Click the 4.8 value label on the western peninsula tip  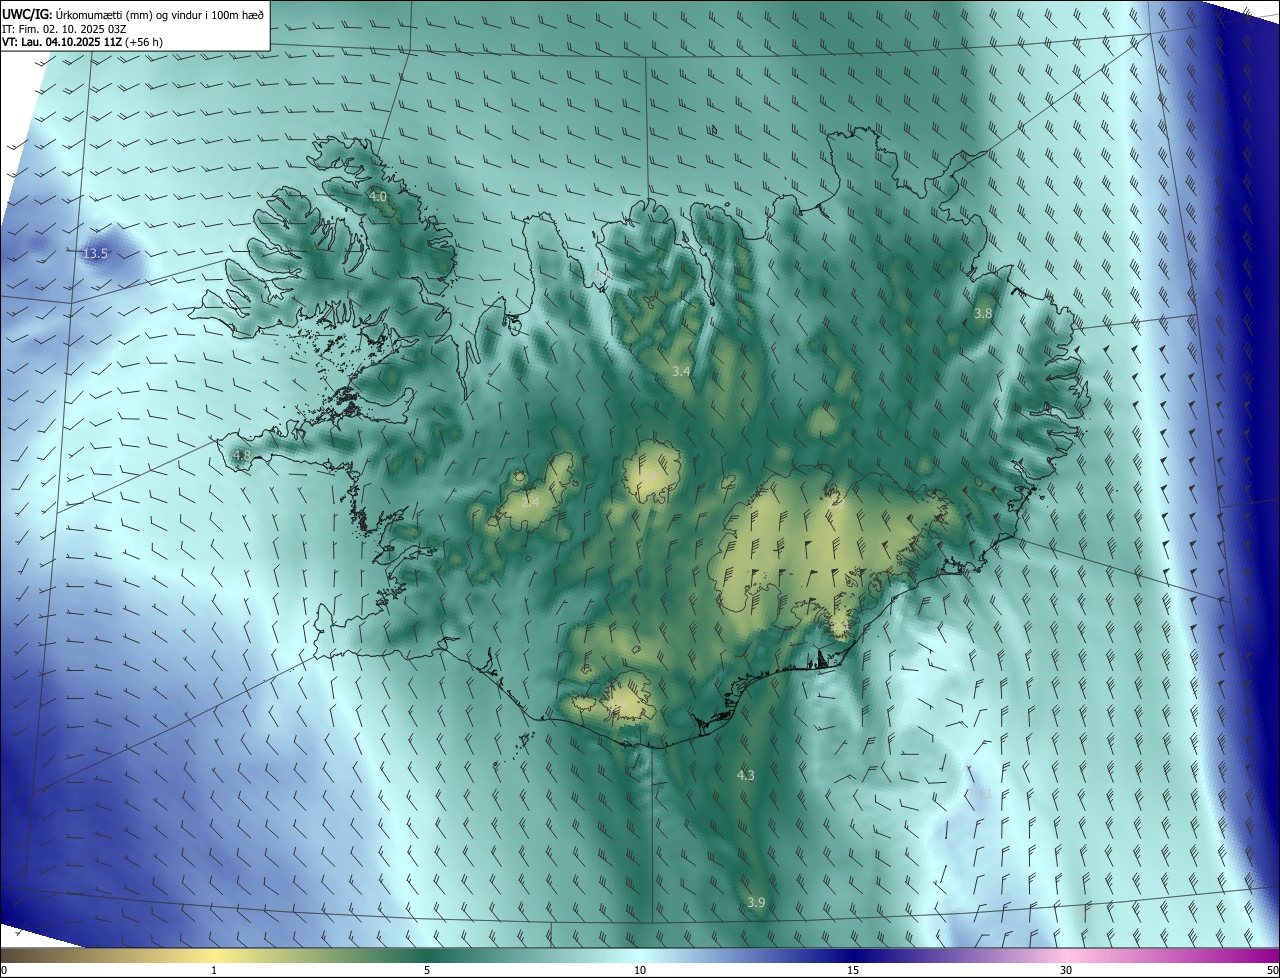pyautogui.click(x=241, y=455)
